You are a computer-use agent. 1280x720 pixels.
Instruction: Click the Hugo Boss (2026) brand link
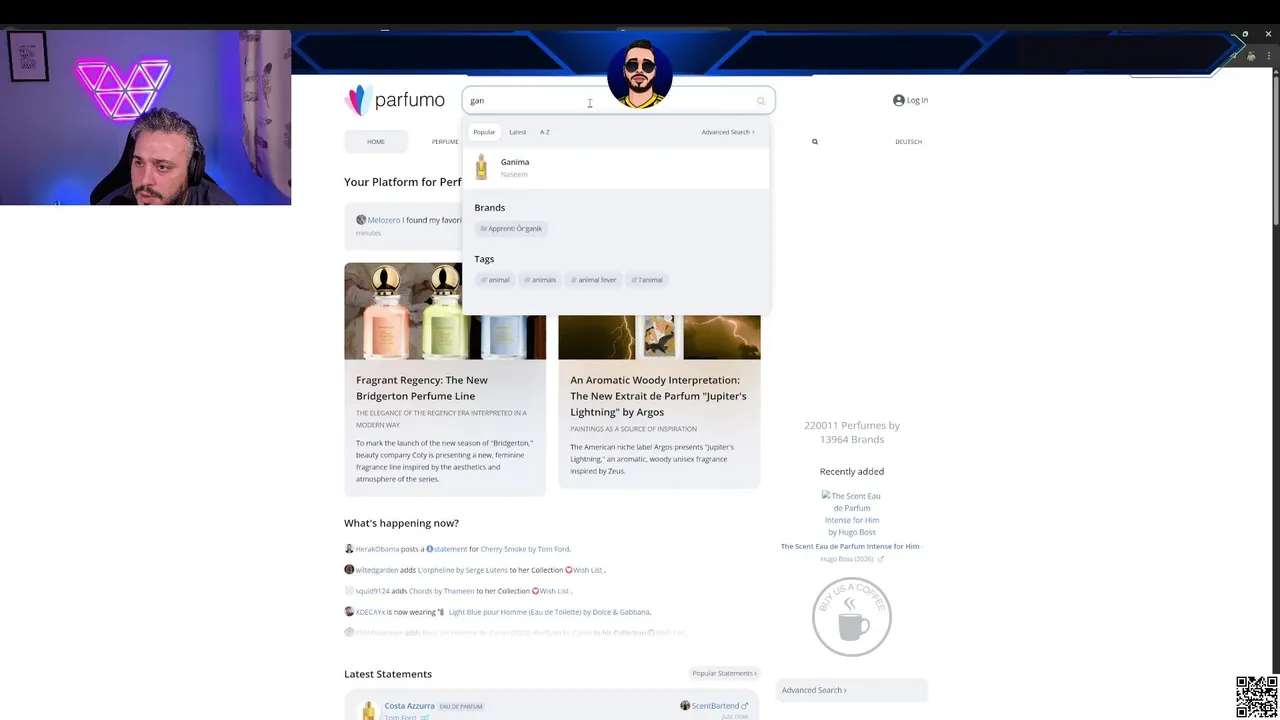(x=848, y=559)
